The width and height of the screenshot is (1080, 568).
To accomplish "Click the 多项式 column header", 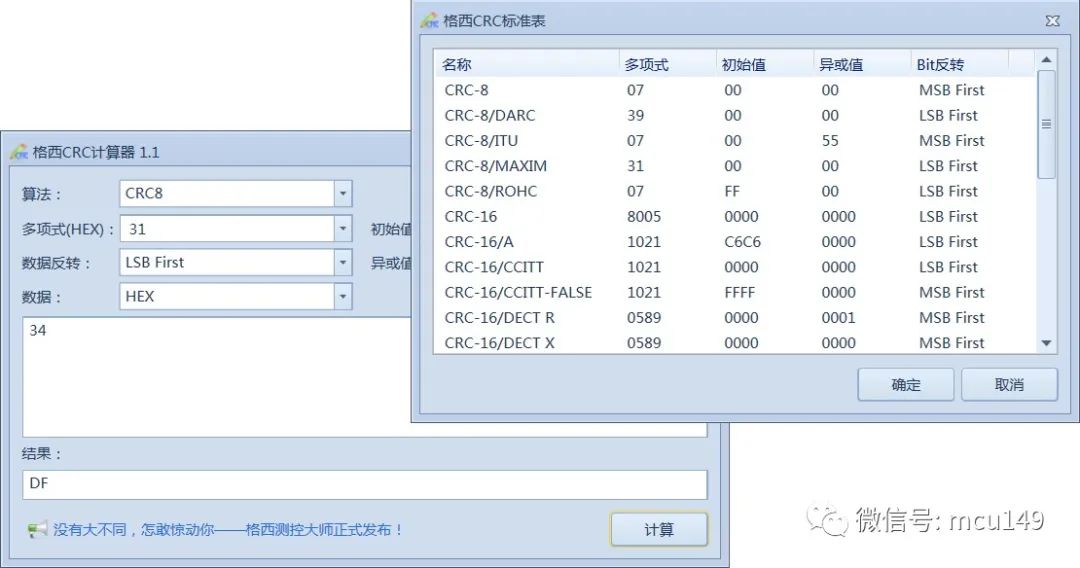I will 667,64.
